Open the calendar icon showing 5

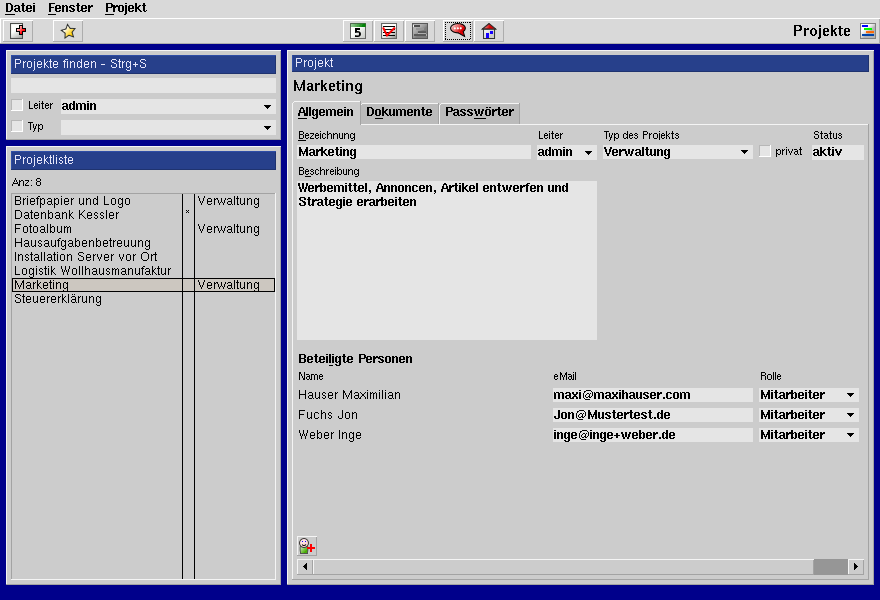(358, 31)
